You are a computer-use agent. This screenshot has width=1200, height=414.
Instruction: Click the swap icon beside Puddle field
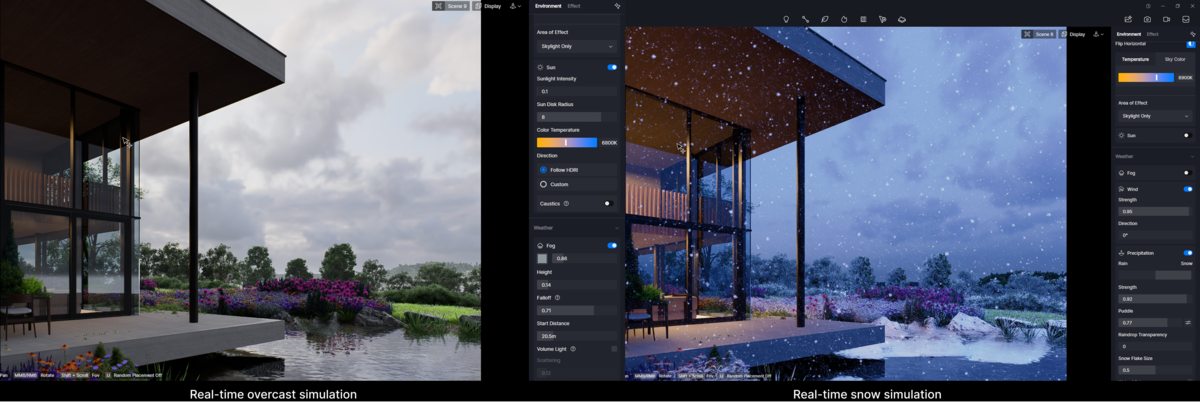1189,323
